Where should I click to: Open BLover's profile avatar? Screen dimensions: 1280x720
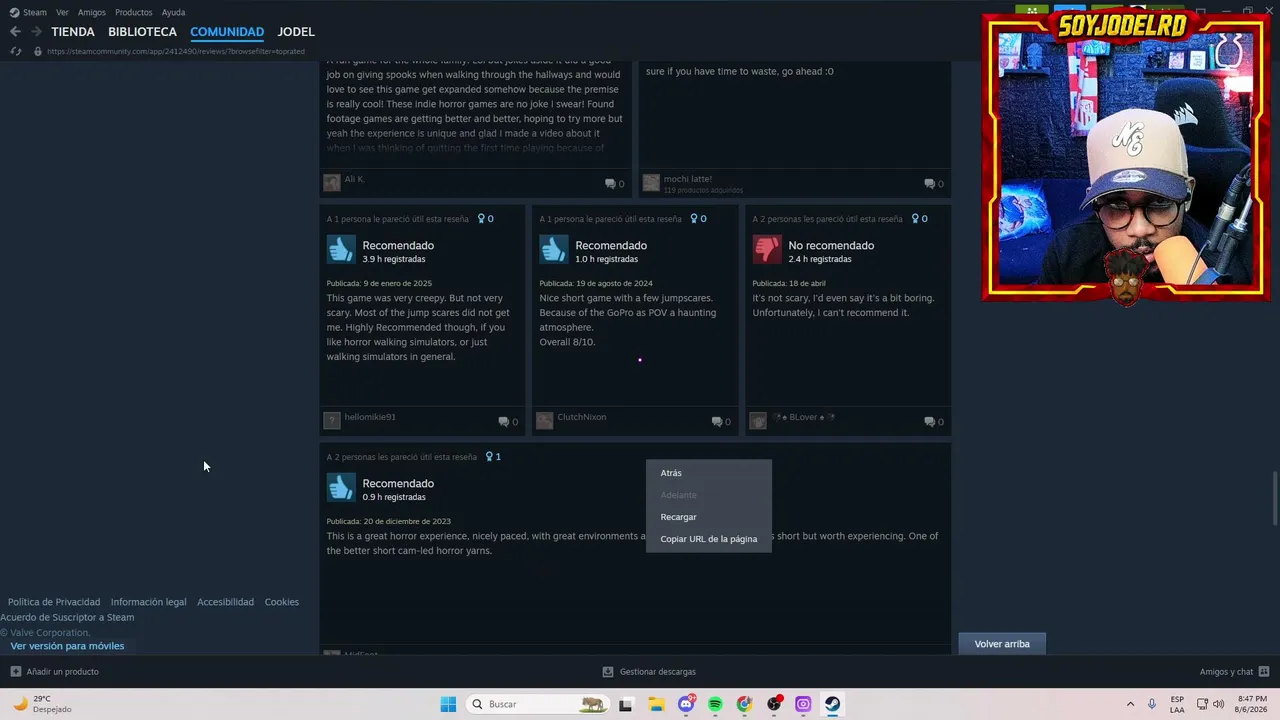click(758, 421)
